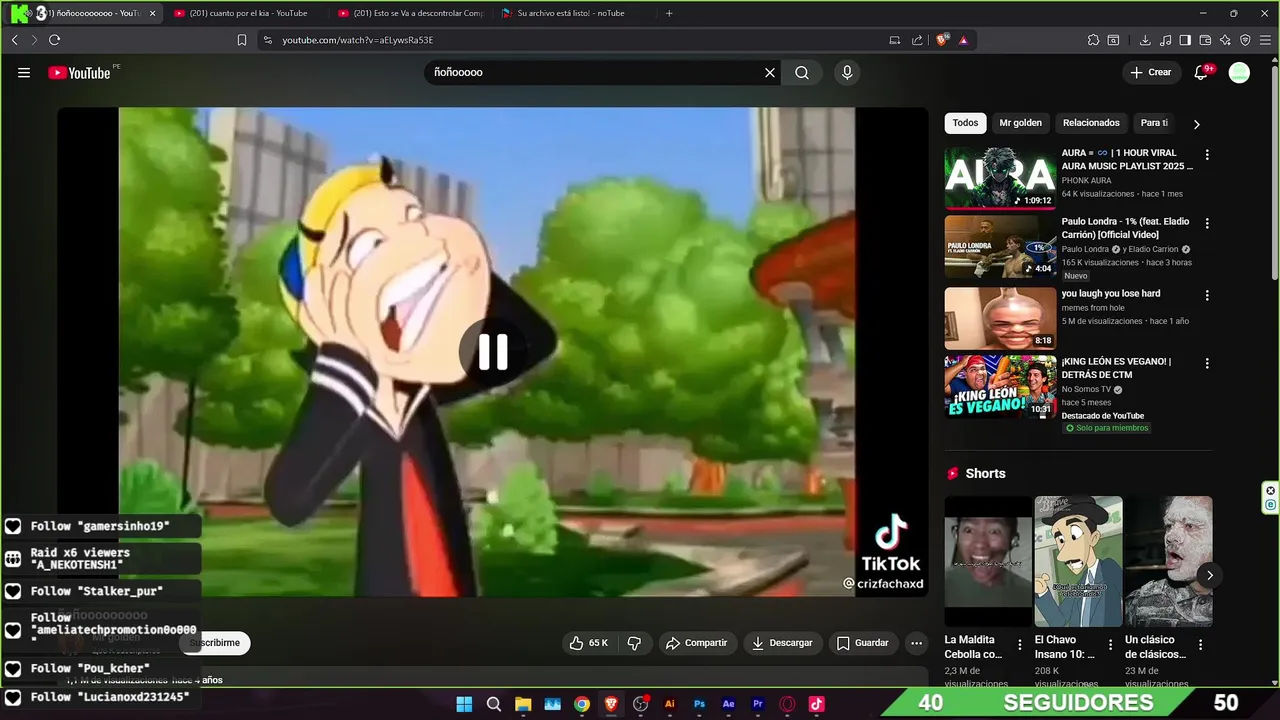1280x720 pixels.
Task: Like the video (65 K)
Action: pyautogui.click(x=589, y=643)
